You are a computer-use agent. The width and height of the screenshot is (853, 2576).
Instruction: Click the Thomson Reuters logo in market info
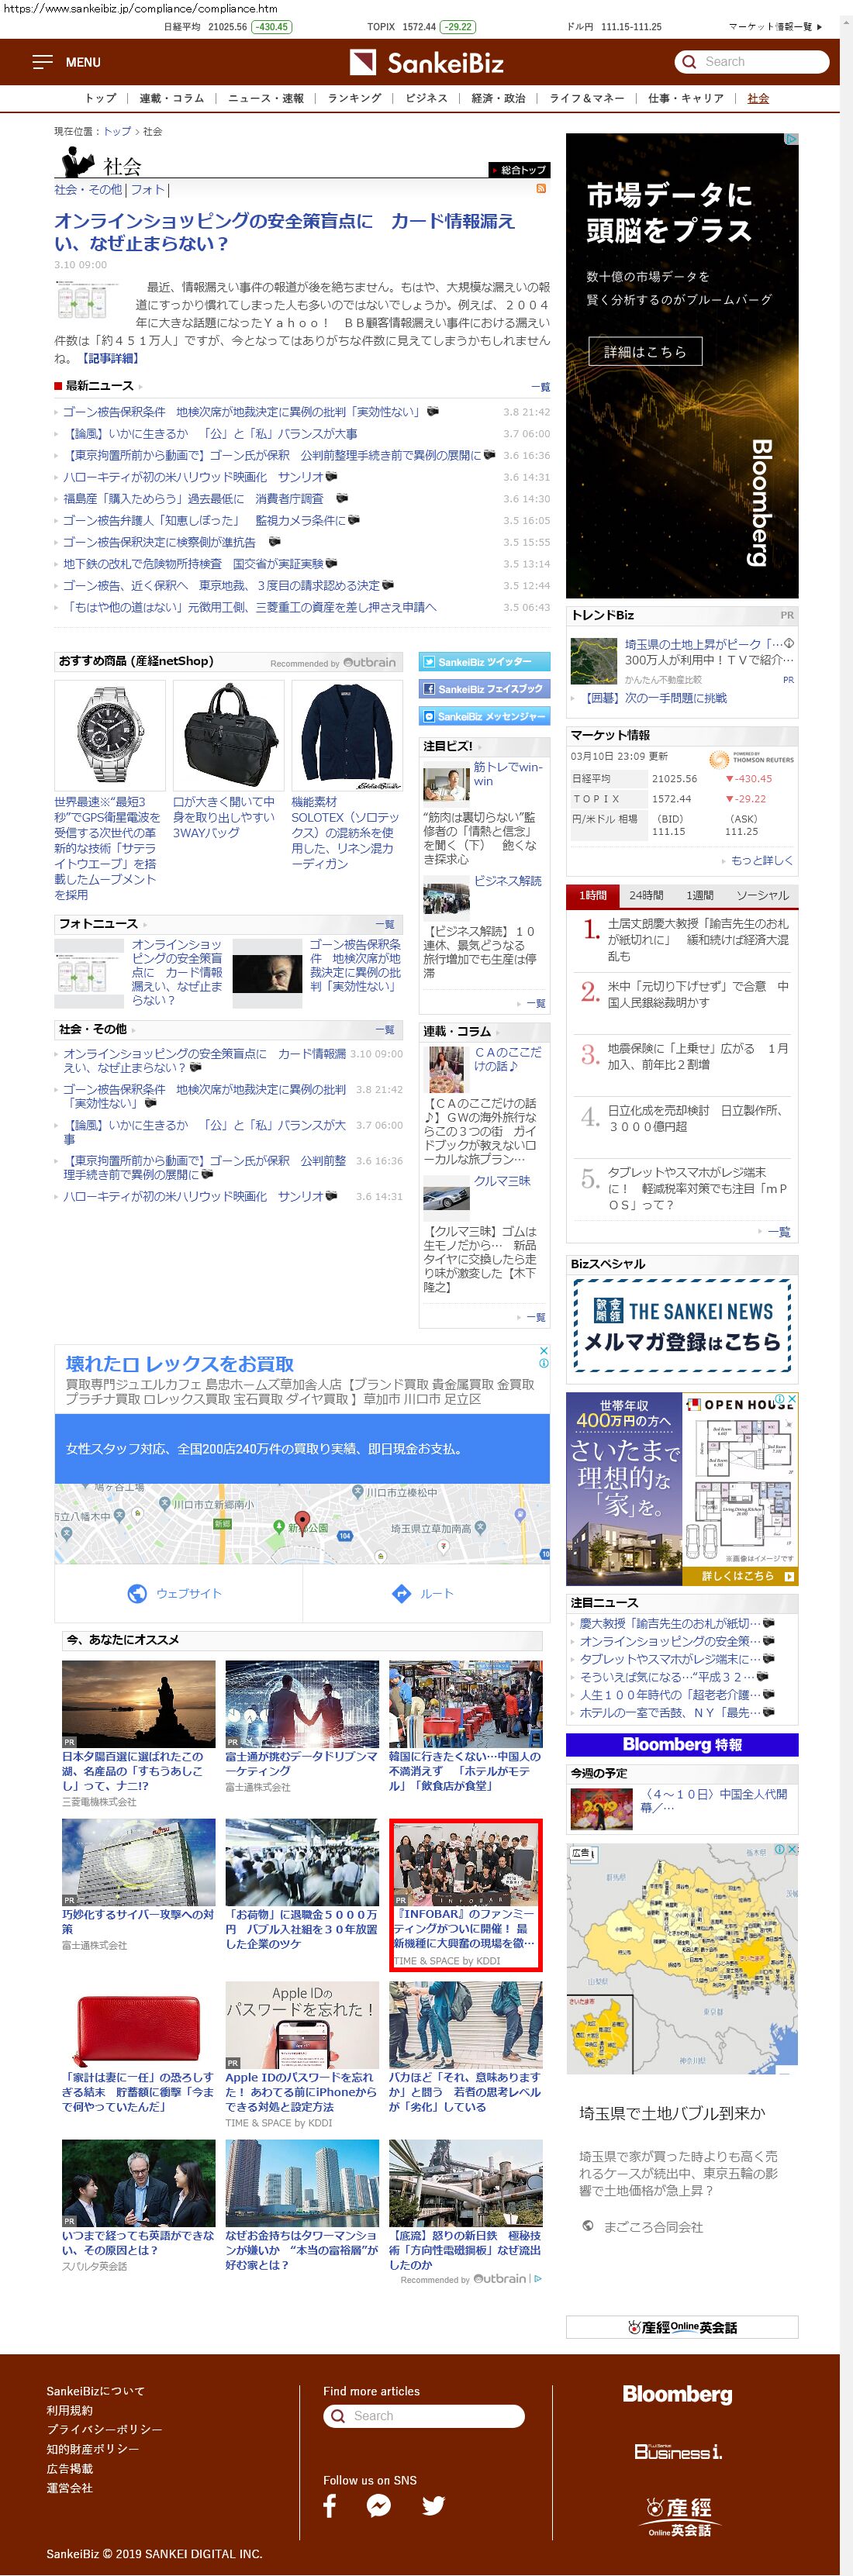(x=751, y=759)
